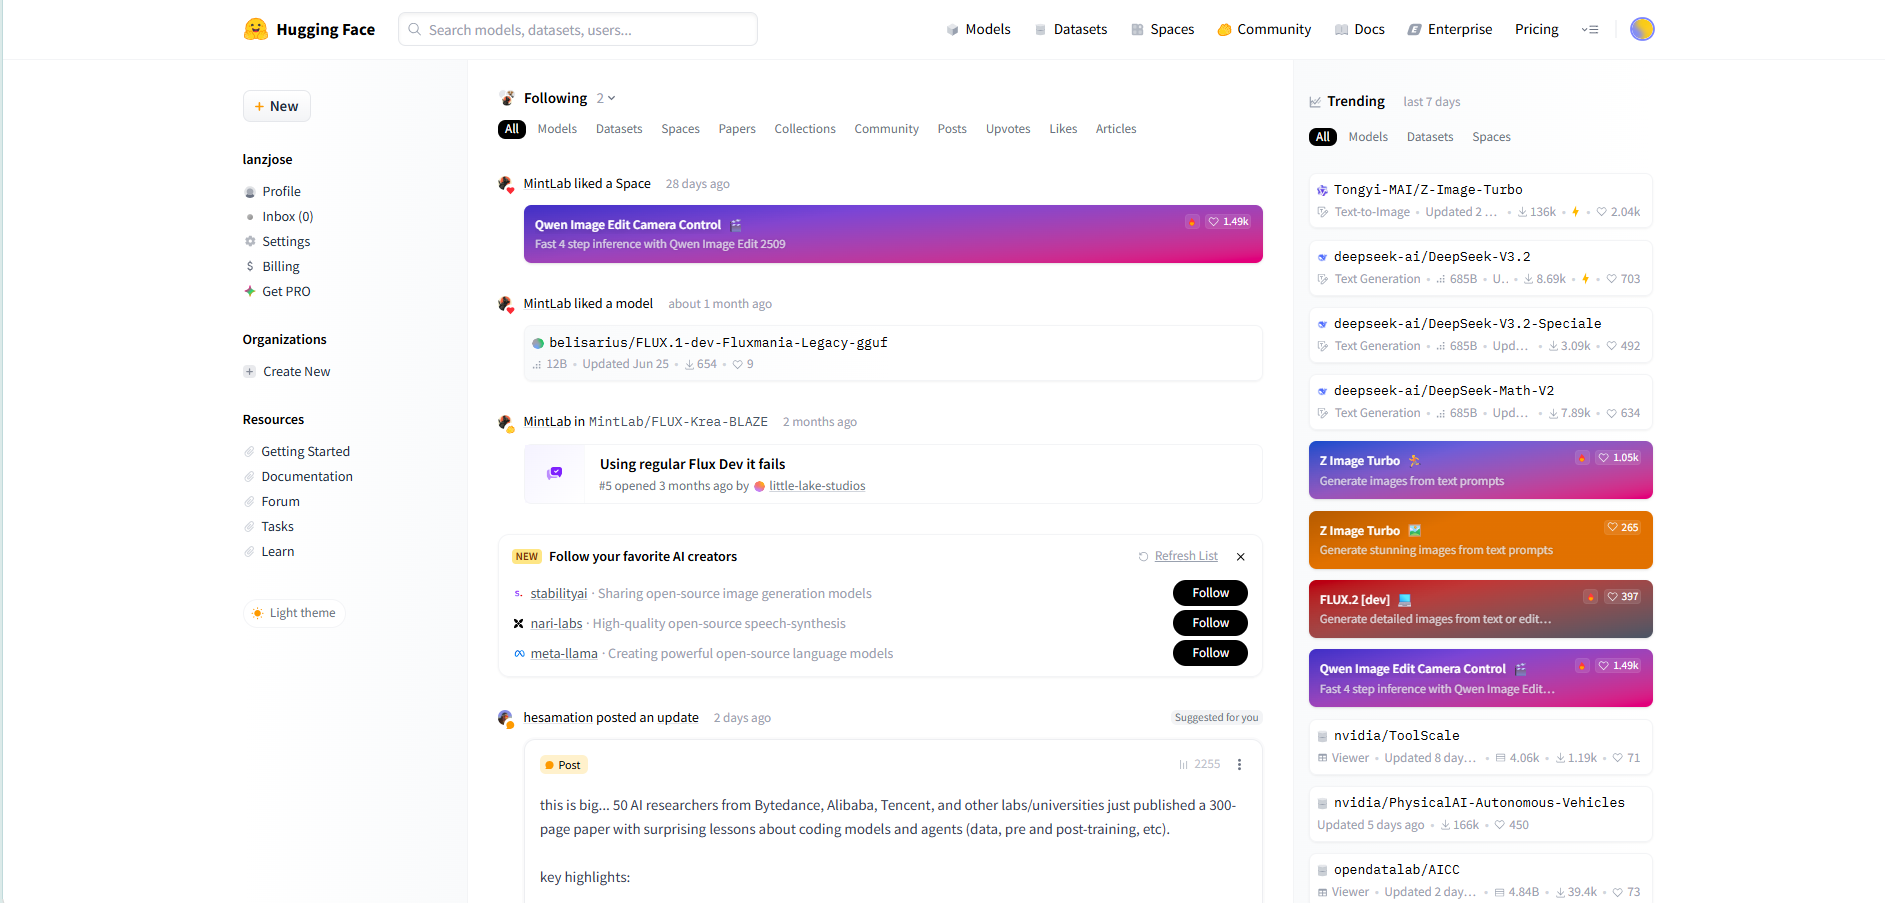Click the New button in sidebar
1885x903 pixels.
[276, 106]
